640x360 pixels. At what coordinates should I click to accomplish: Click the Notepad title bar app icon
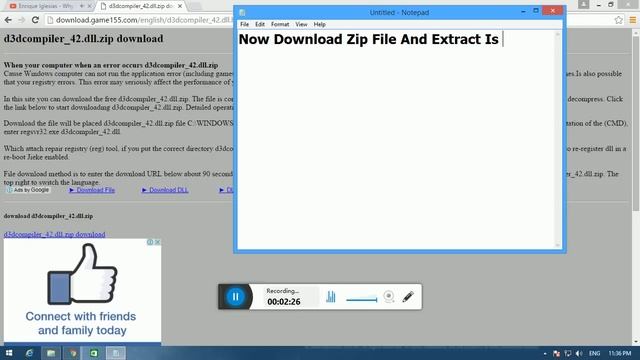(x=242, y=13)
